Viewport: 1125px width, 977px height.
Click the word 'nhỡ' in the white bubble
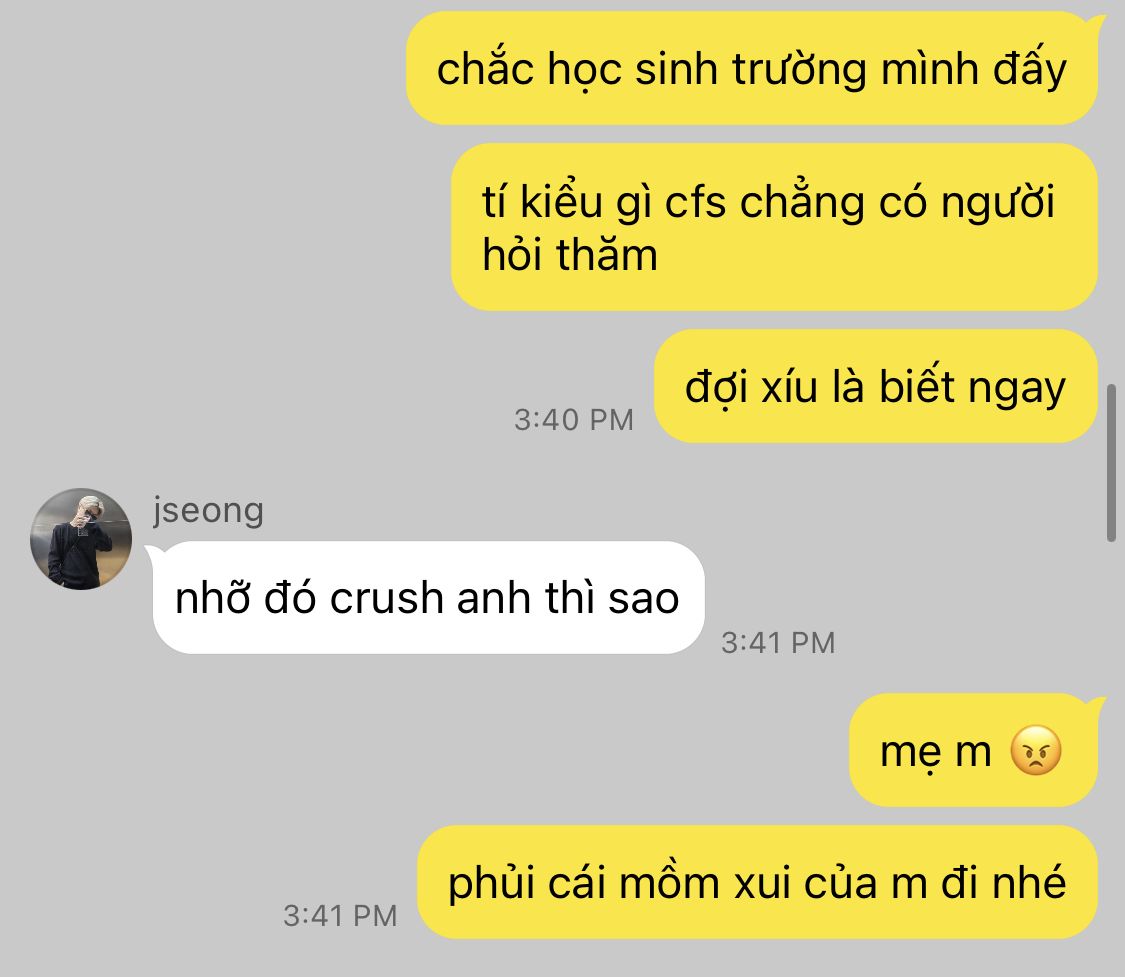(x=213, y=598)
